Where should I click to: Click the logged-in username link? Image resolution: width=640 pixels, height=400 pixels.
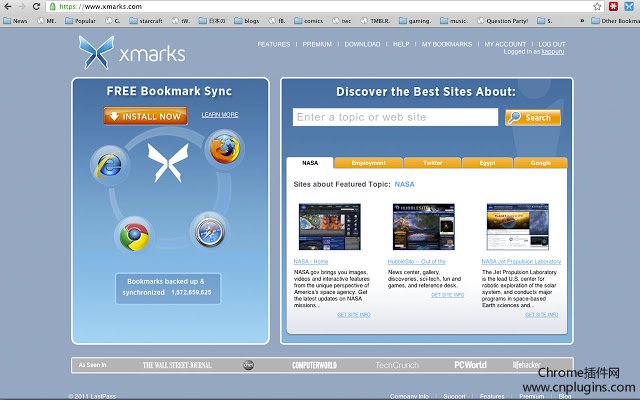click(553, 52)
